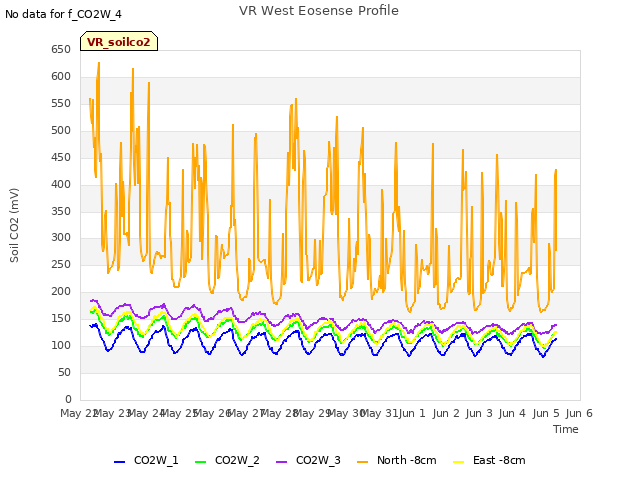Viewport: 640px width, 480px height.
Task: Click the 550 y-axis tick label
Action: pos(61,104)
